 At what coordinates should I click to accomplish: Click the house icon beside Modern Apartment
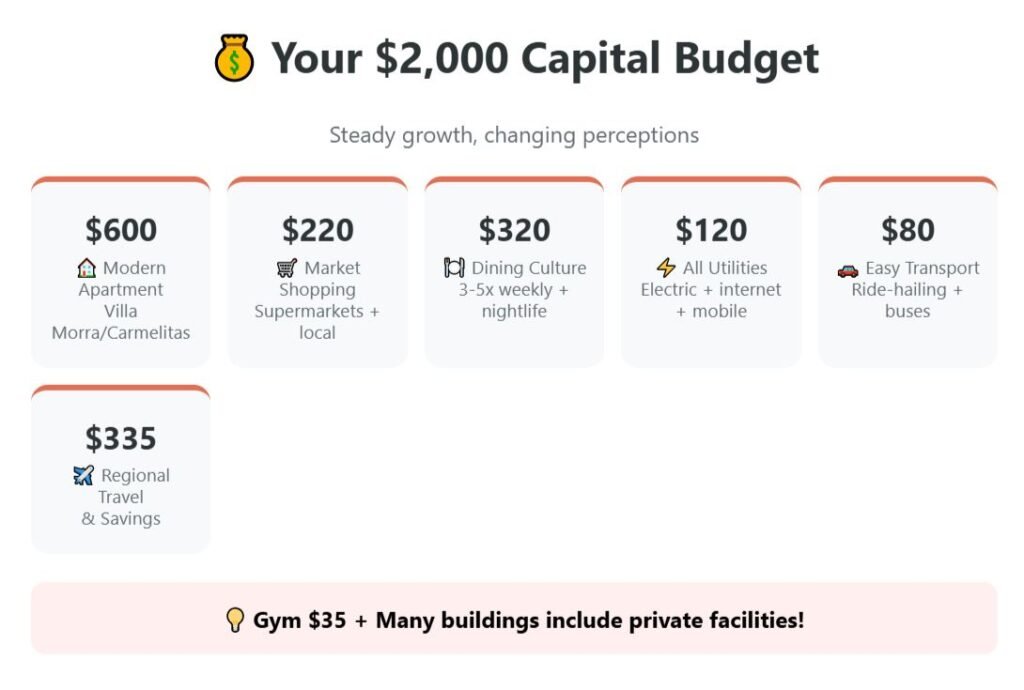(x=87, y=268)
